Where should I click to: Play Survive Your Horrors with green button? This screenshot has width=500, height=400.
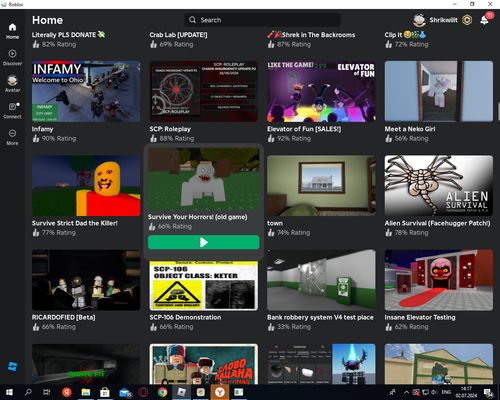pos(204,242)
